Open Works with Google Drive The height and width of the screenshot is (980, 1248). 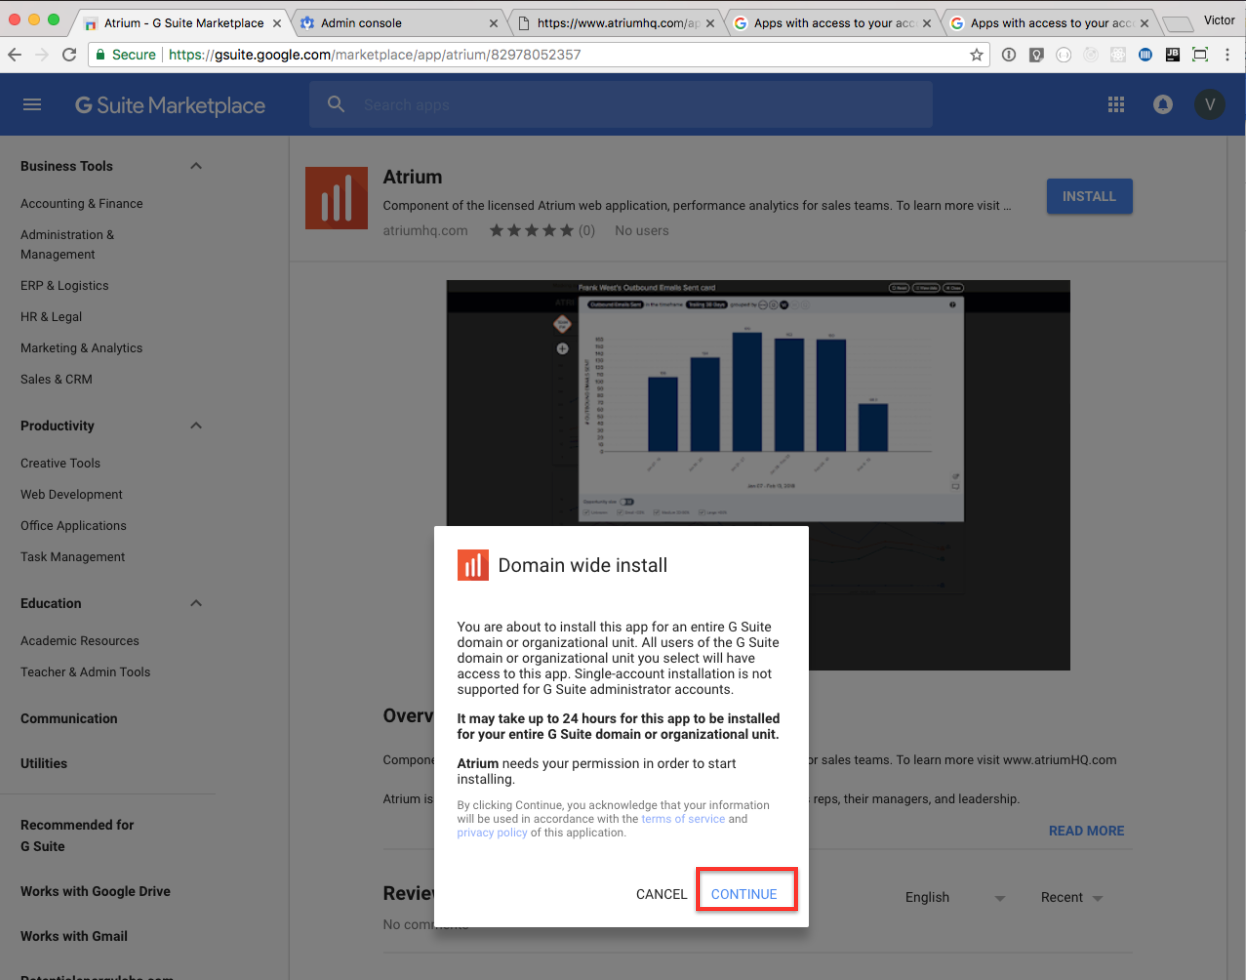click(95, 891)
